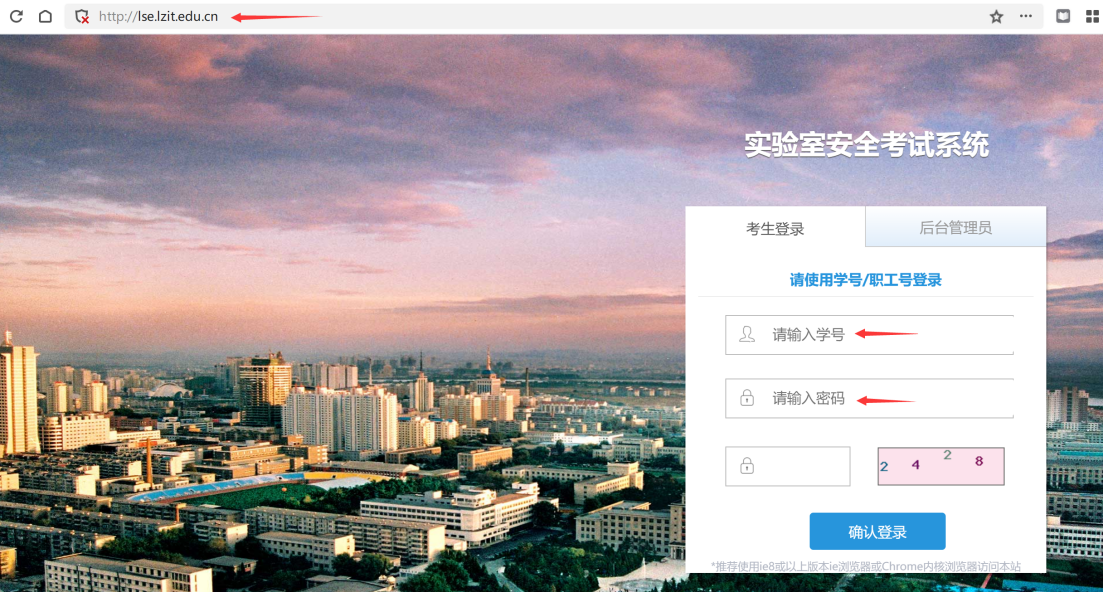Open the browser collections icon
1103x592 pixels.
[x=1063, y=16]
